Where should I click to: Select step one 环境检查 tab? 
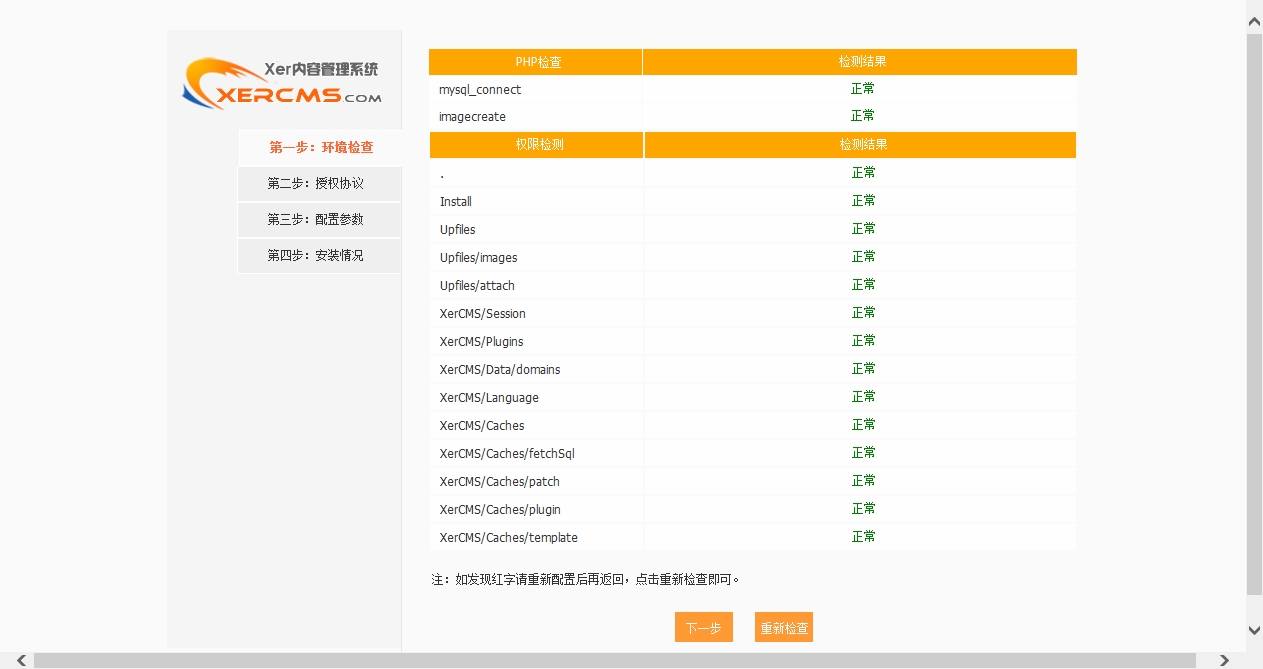click(320, 147)
